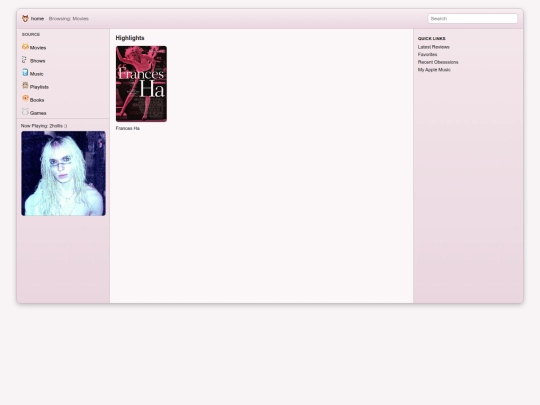Select Music in the source list
The width and height of the screenshot is (540, 405).
tap(37, 74)
